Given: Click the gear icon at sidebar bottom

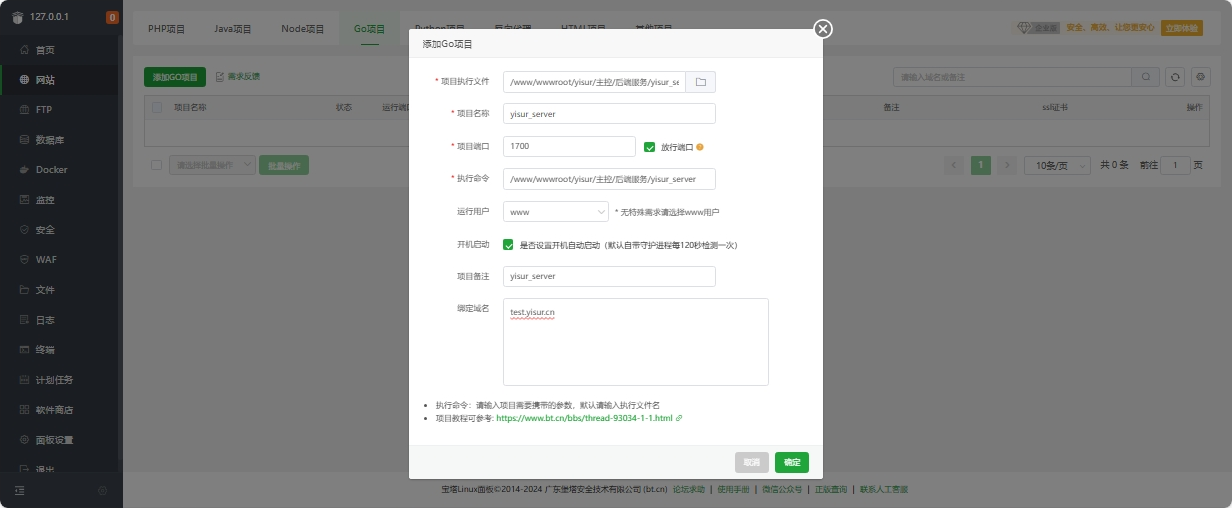Looking at the screenshot, I should (102, 490).
